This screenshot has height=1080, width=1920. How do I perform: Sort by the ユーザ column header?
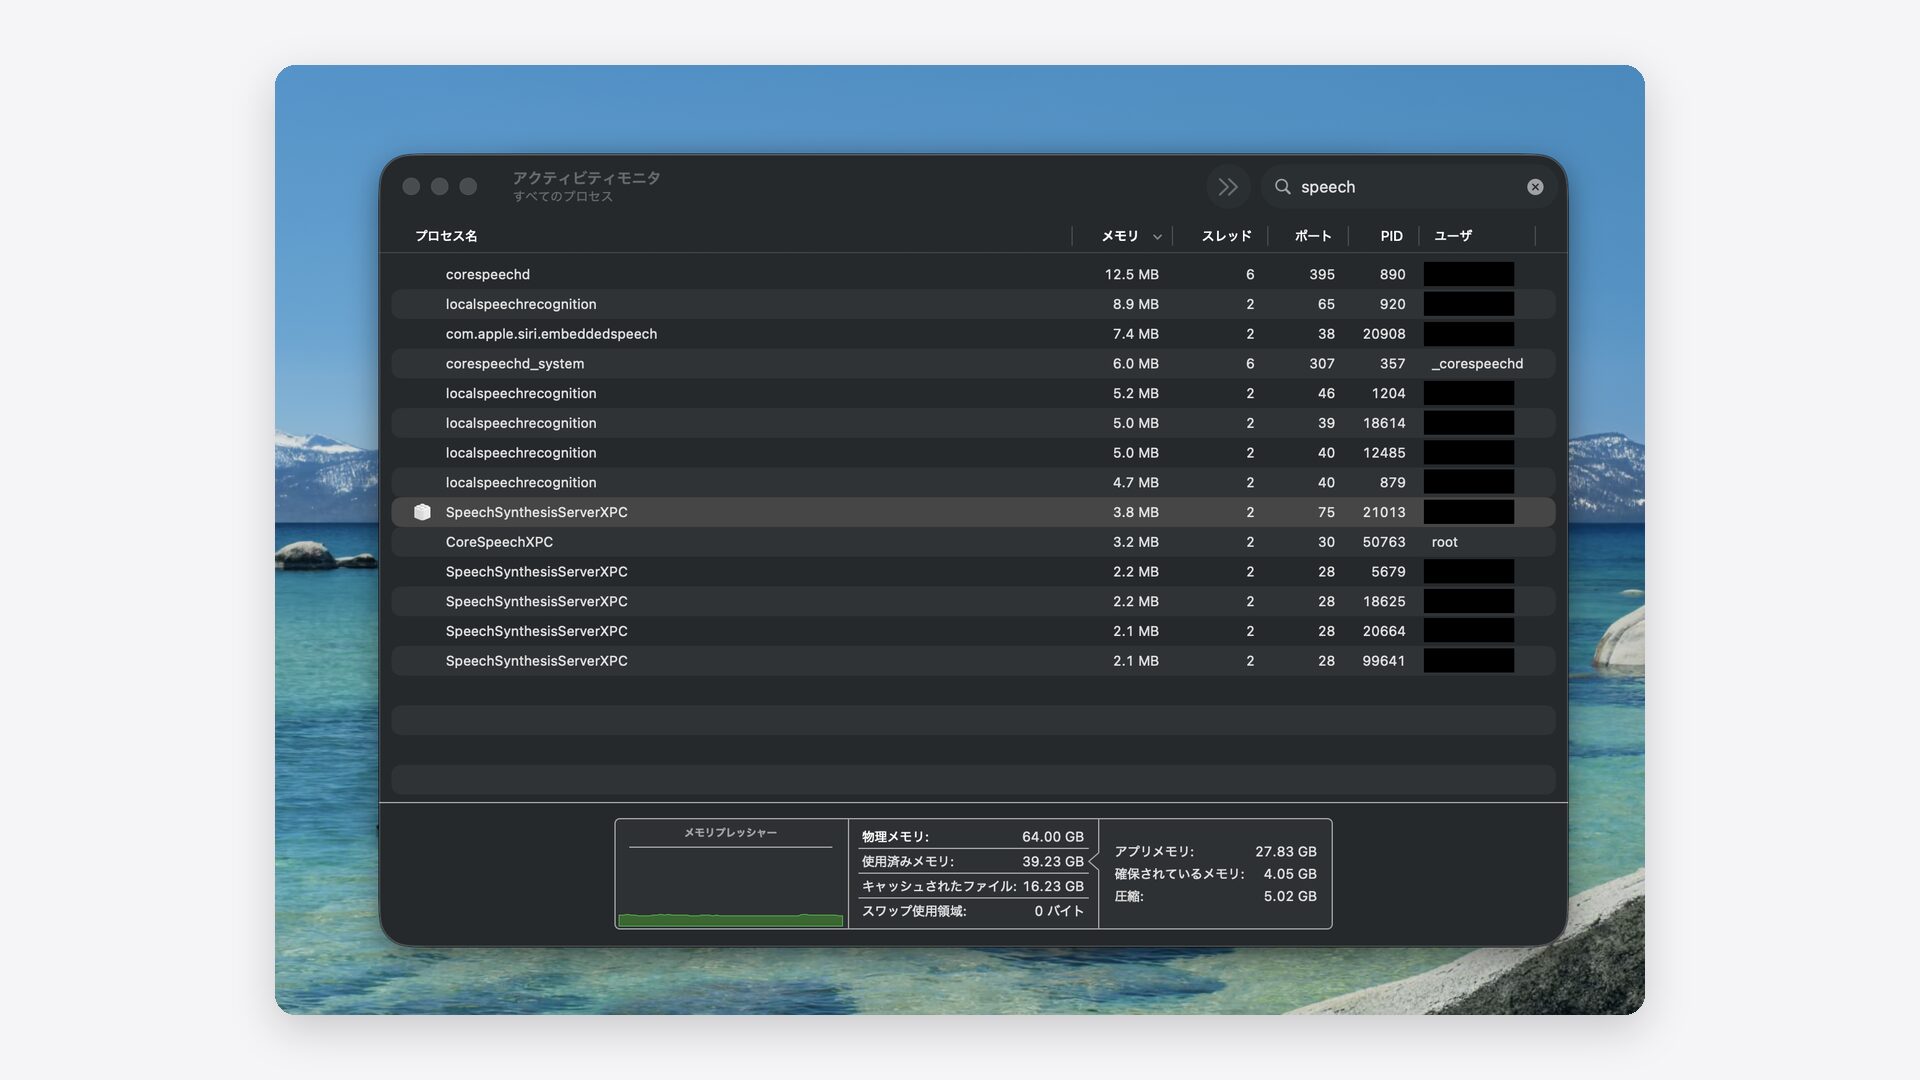(1452, 236)
